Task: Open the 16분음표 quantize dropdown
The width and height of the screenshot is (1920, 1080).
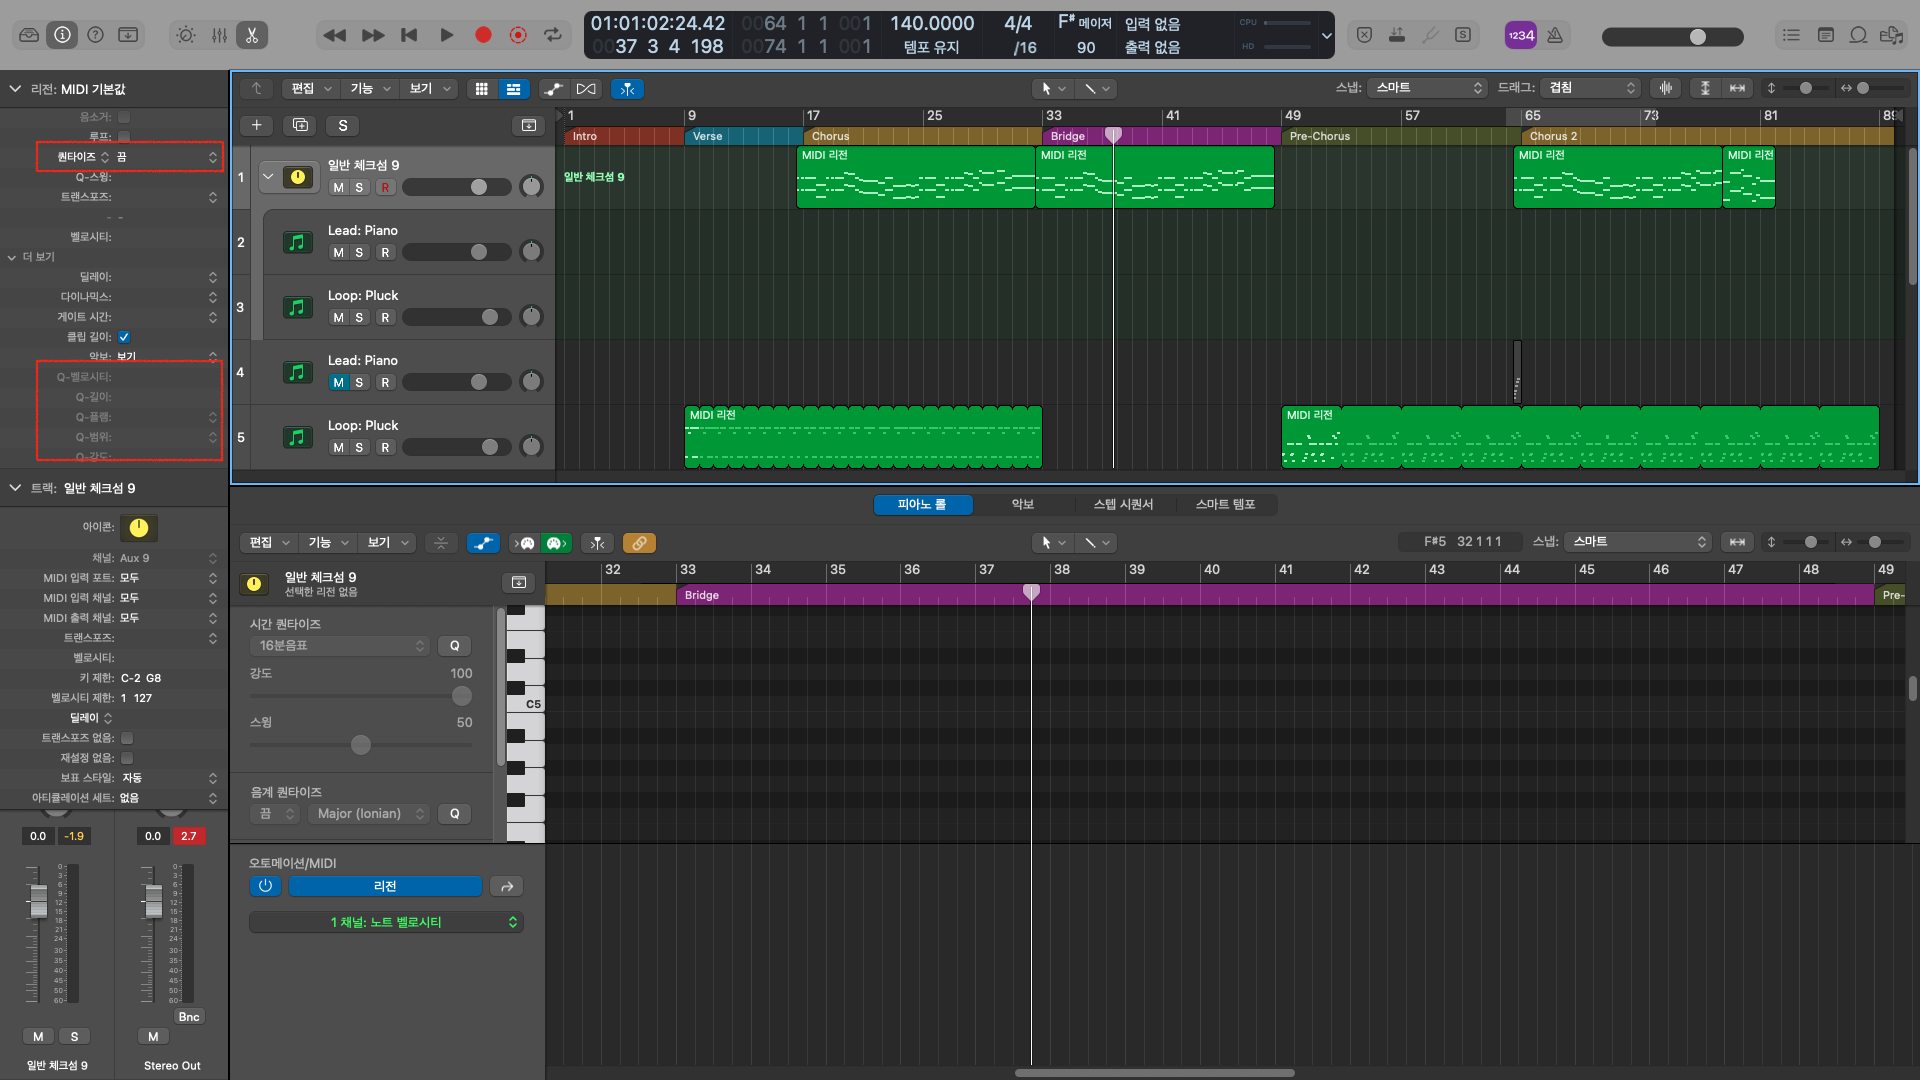Action: click(x=339, y=646)
